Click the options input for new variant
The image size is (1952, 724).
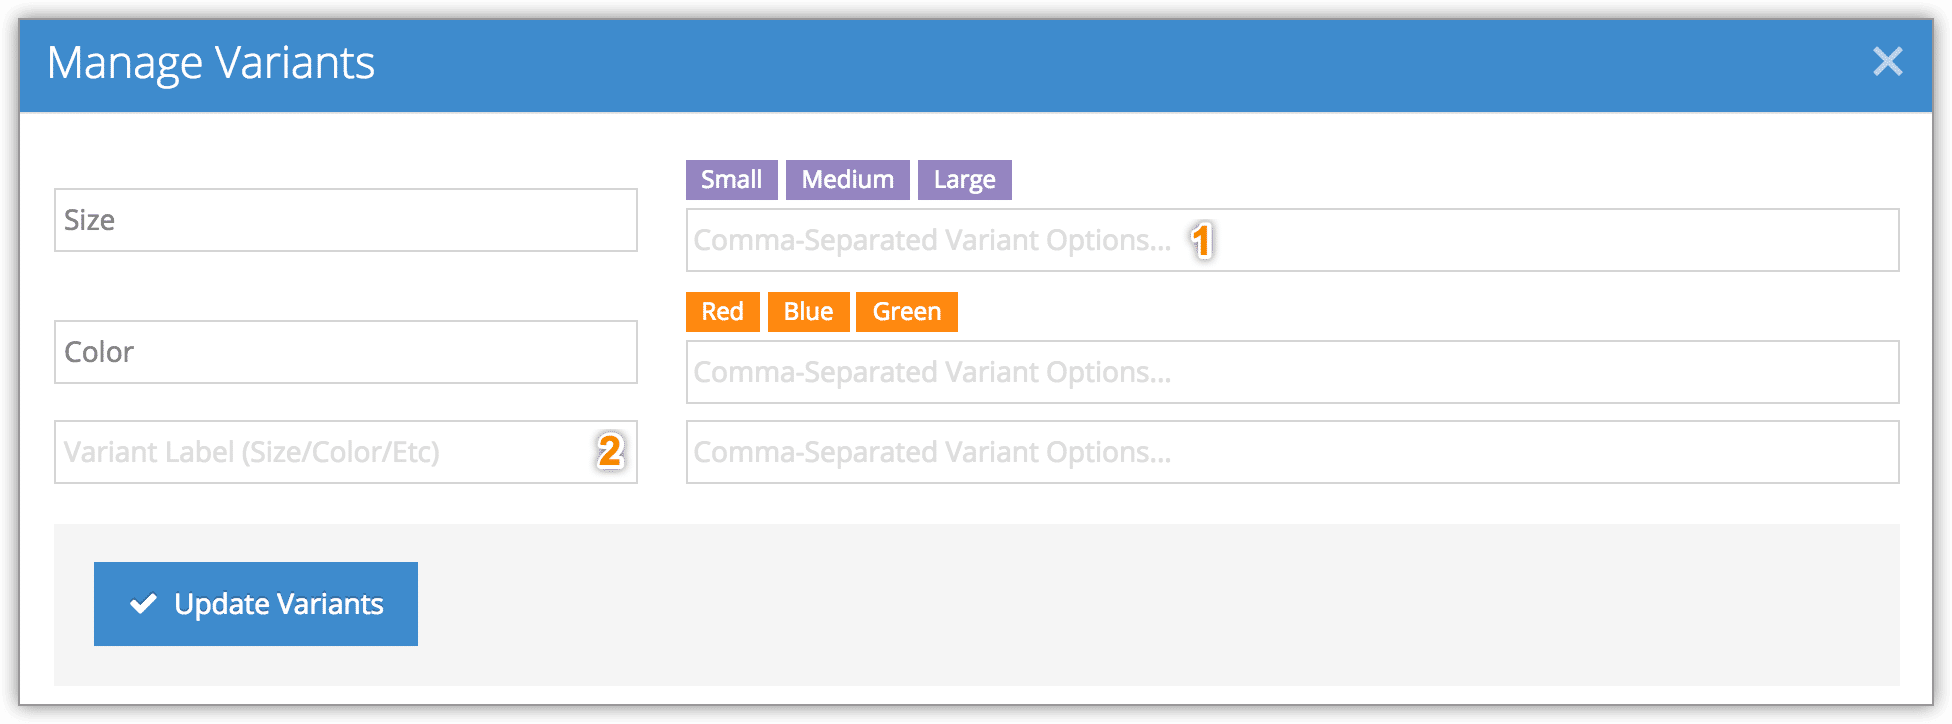coord(1293,452)
